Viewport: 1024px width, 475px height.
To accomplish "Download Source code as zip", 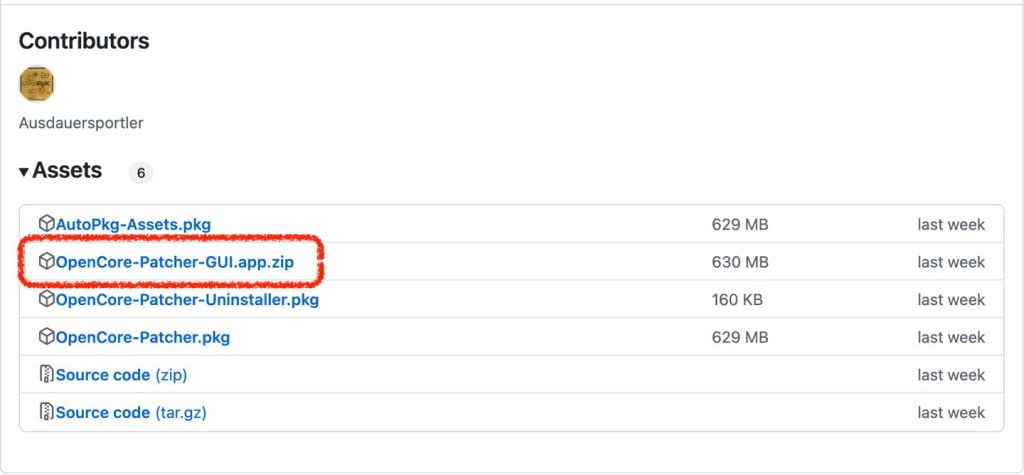I will (x=121, y=375).
